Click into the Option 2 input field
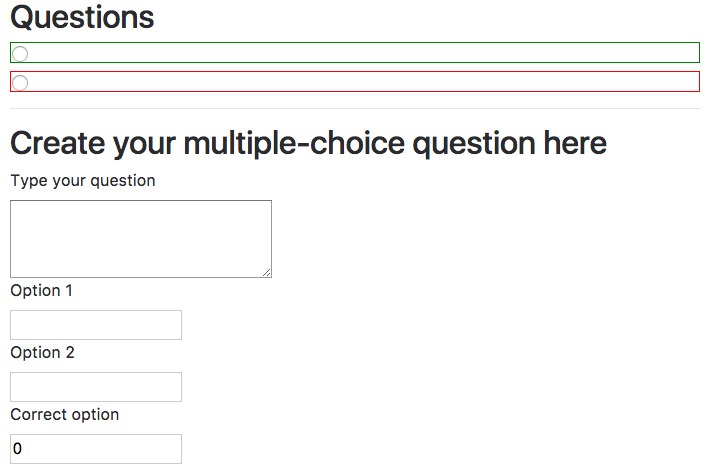 click(96, 387)
